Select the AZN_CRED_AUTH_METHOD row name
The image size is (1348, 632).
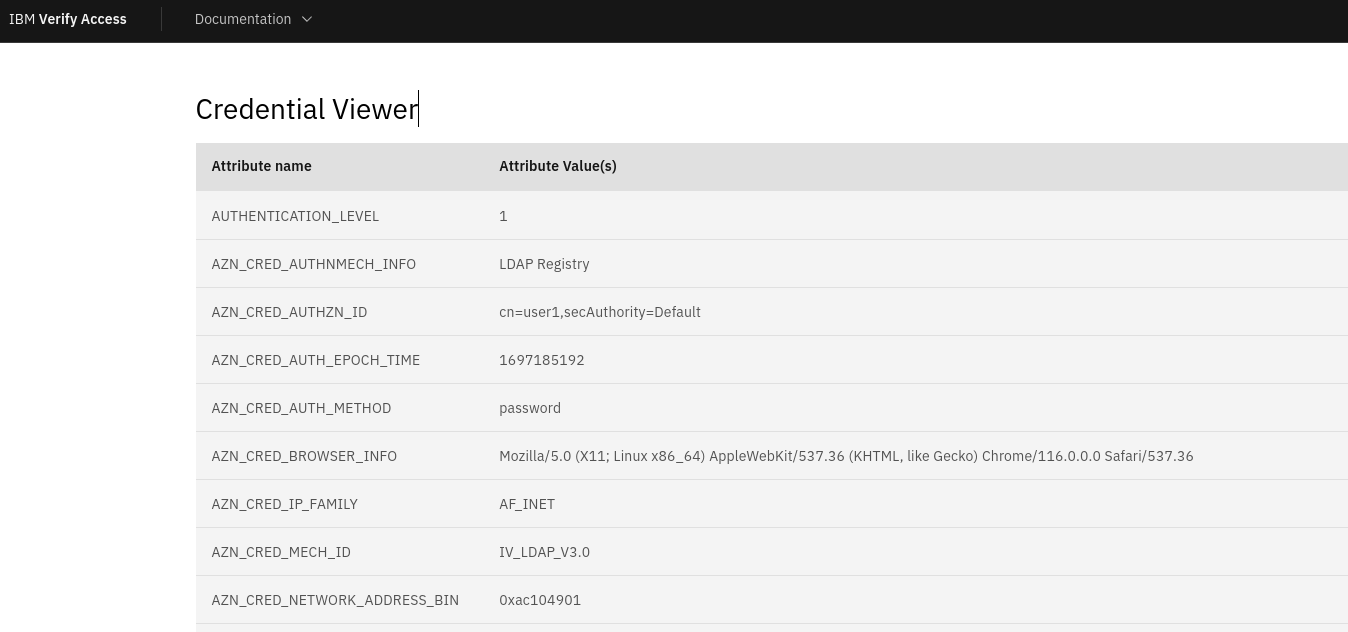click(x=301, y=408)
